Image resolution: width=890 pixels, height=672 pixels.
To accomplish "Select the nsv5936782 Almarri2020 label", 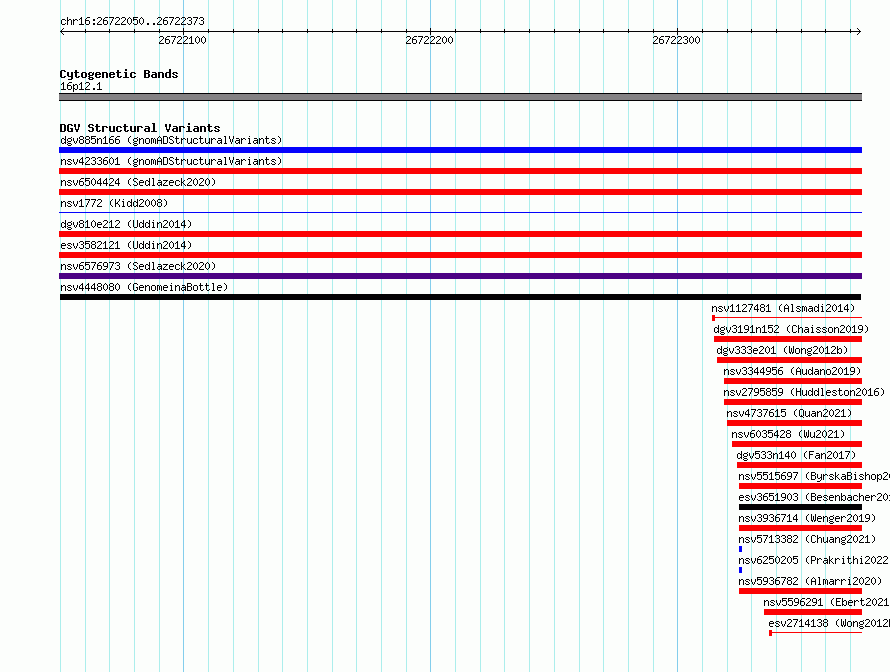I will pos(810,581).
